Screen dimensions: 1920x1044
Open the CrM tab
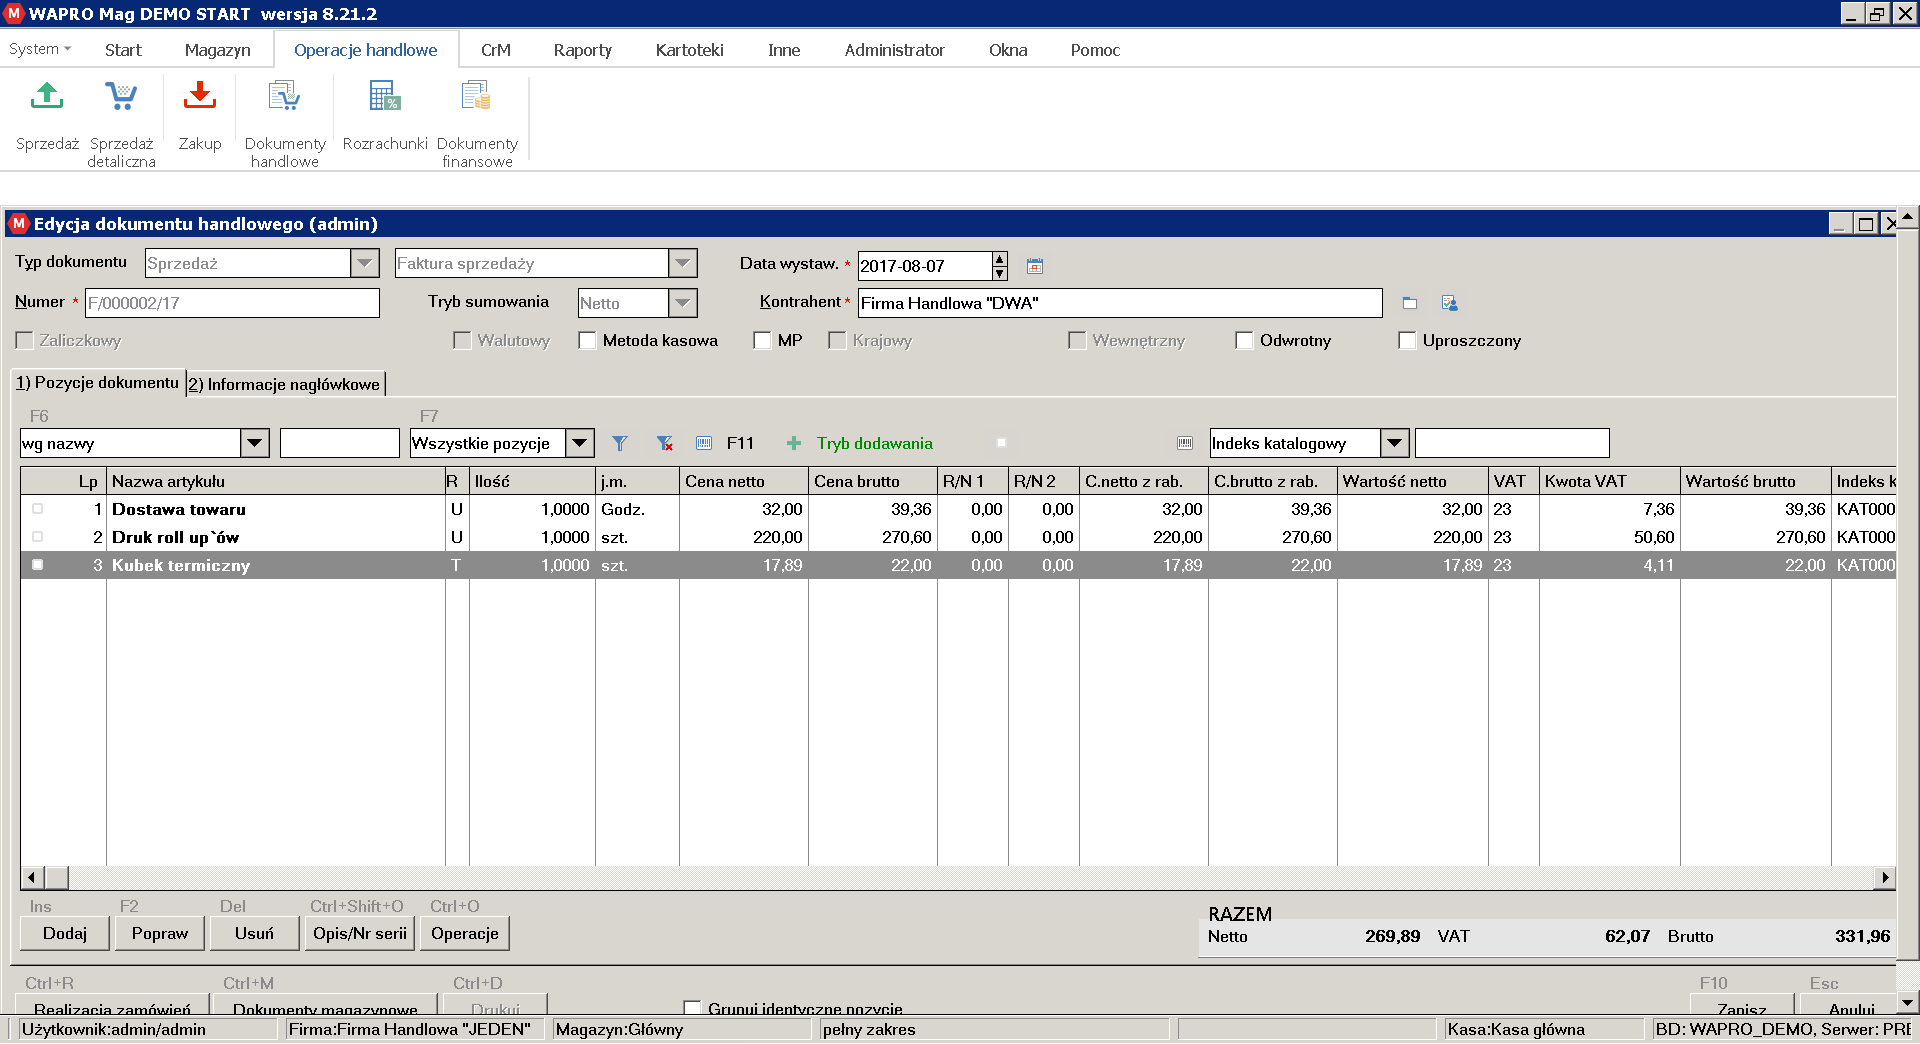[495, 50]
